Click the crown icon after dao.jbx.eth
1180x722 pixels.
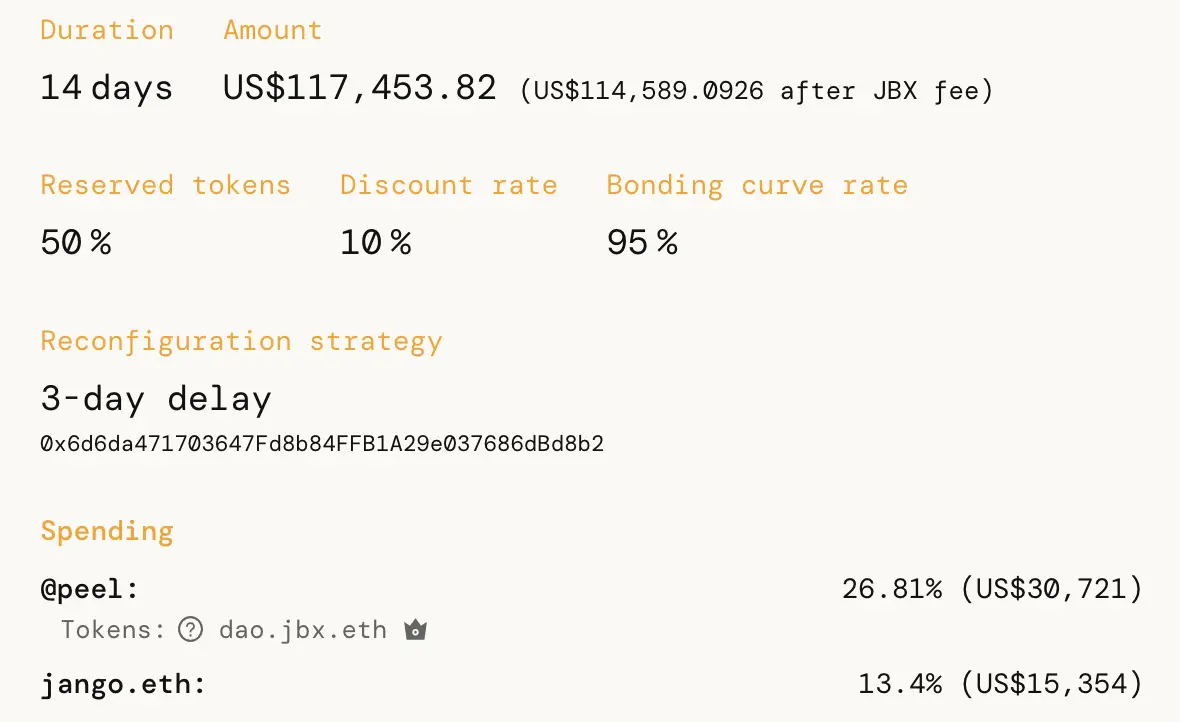(x=415, y=630)
